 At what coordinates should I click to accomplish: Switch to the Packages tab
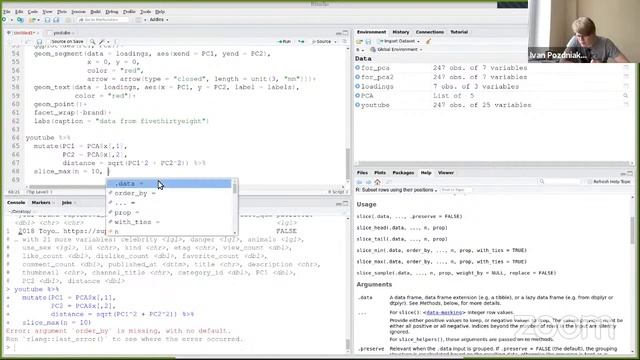click(x=403, y=173)
